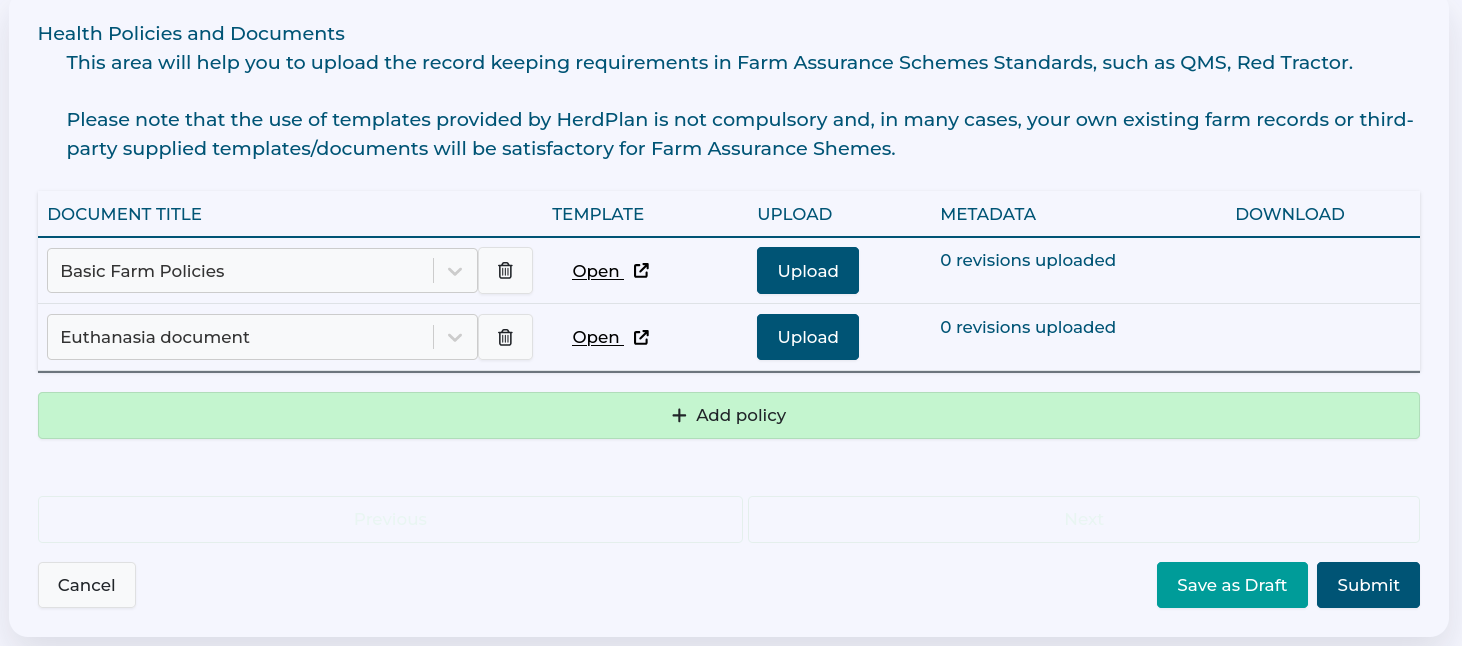Go to the Previous step
1462x646 pixels.
point(390,520)
